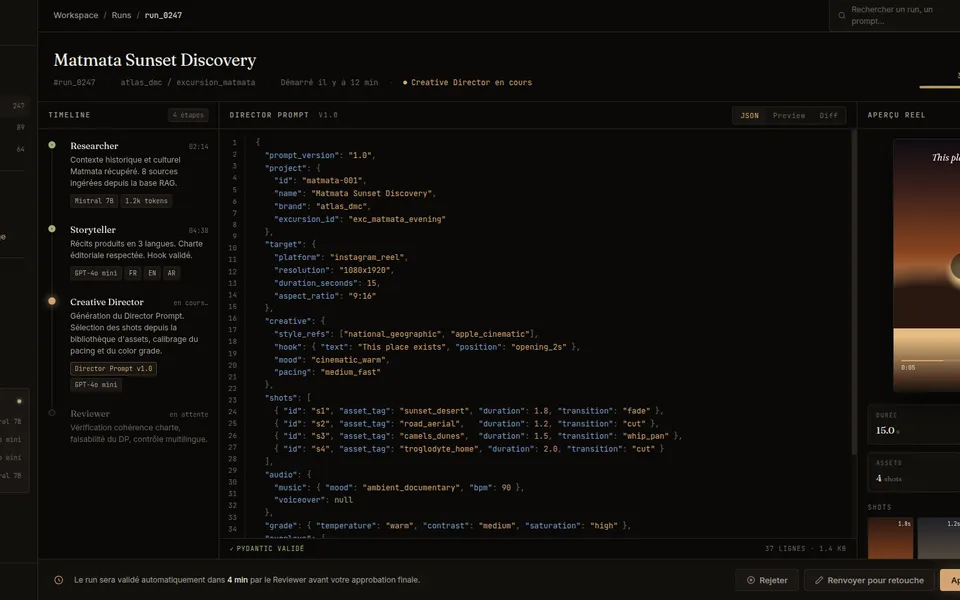The width and height of the screenshot is (960, 600).
Task: Click the "excursion_id" code line
Action: [x=359, y=219]
